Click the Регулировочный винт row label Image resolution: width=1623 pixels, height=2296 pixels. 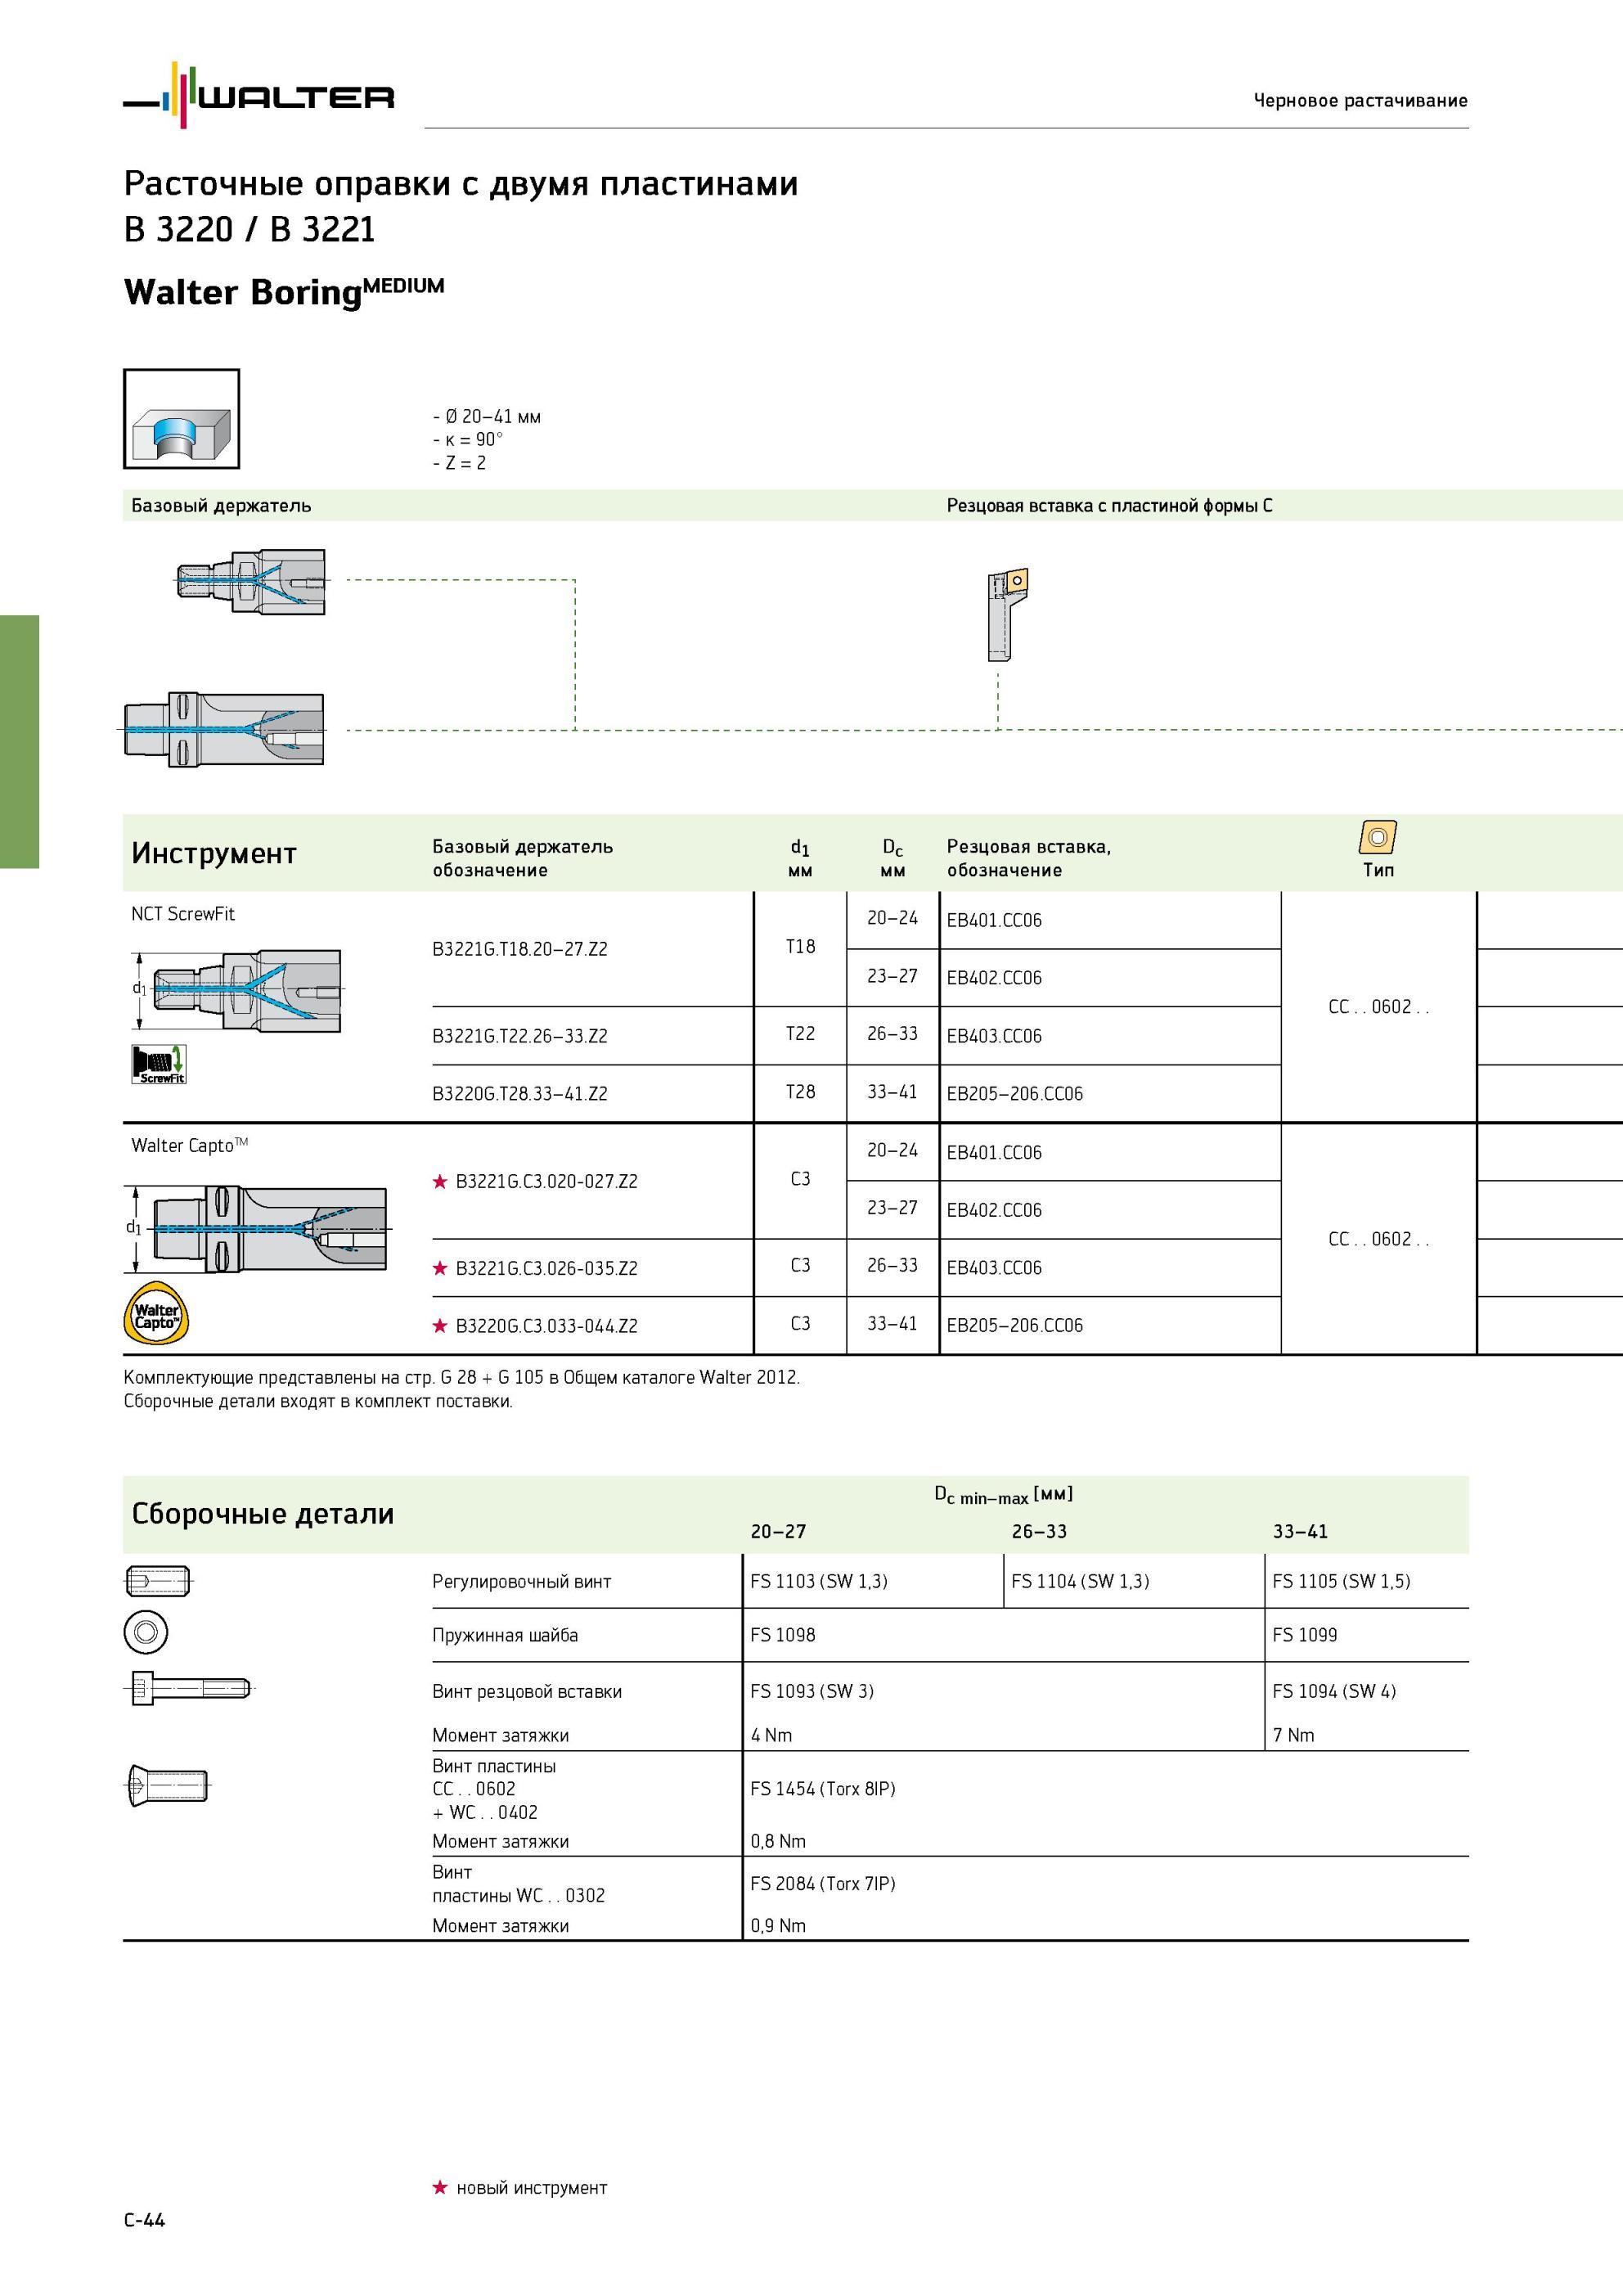(522, 1582)
